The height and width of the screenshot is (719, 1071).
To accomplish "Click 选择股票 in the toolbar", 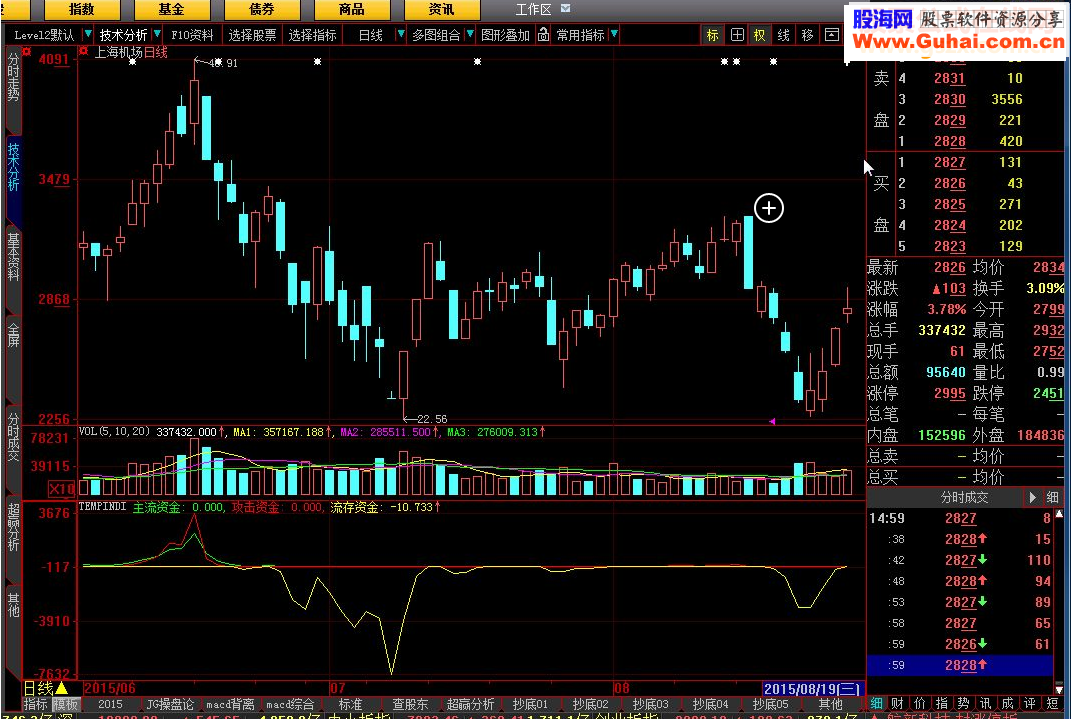I will click(252, 35).
